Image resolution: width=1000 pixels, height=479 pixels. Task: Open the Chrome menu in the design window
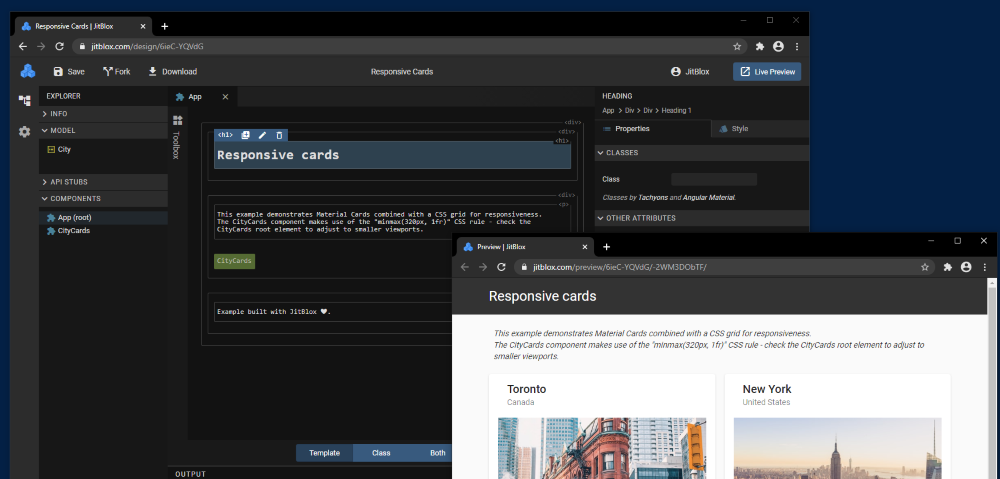click(797, 47)
